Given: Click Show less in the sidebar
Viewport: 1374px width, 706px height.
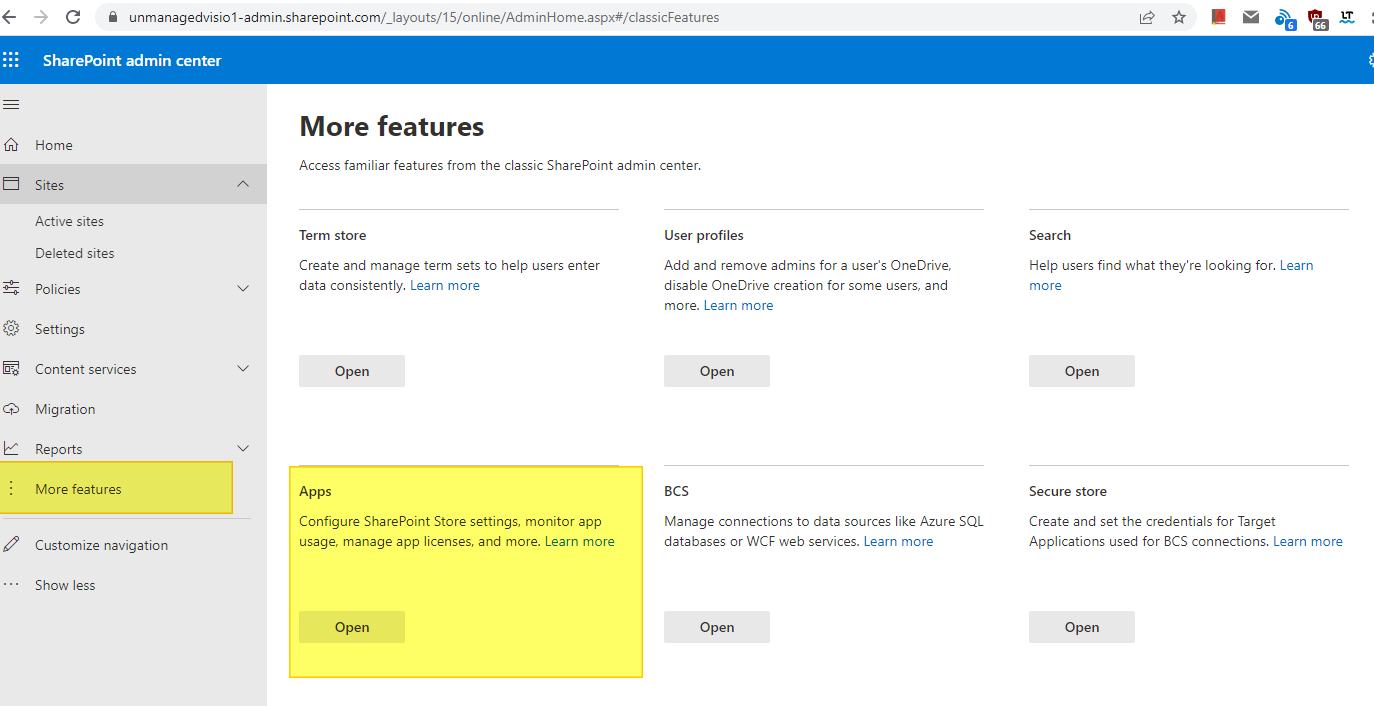Looking at the screenshot, I should [65, 585].
